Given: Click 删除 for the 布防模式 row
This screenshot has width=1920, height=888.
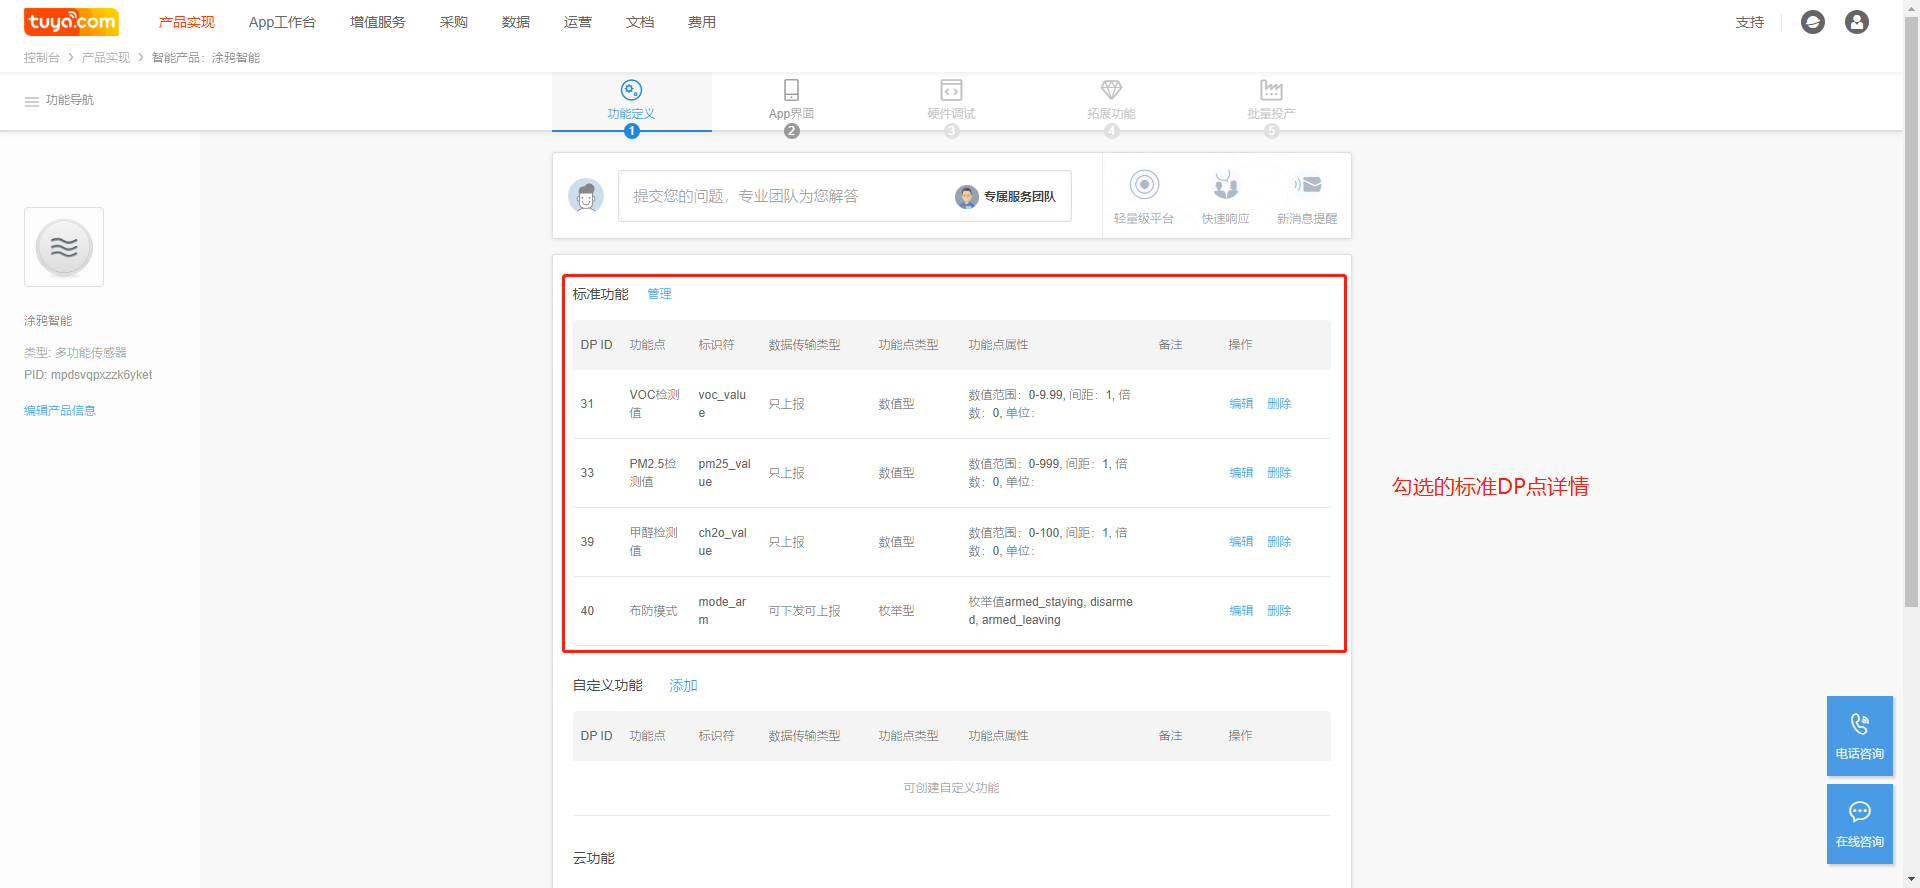Looking at the screenshot, I should [1279, 611].
